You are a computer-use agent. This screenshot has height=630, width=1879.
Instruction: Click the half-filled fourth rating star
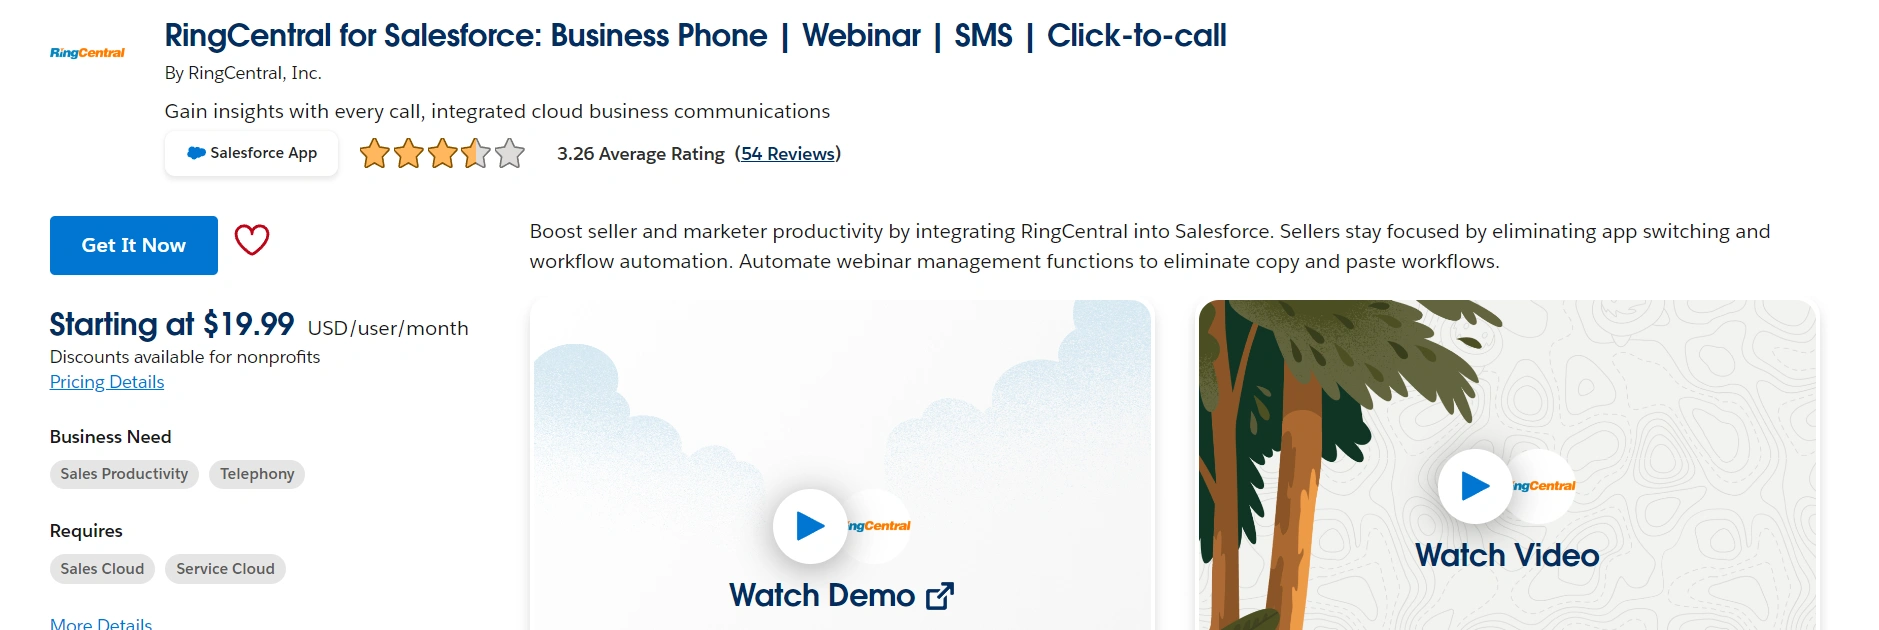click(x=476, y=154)
